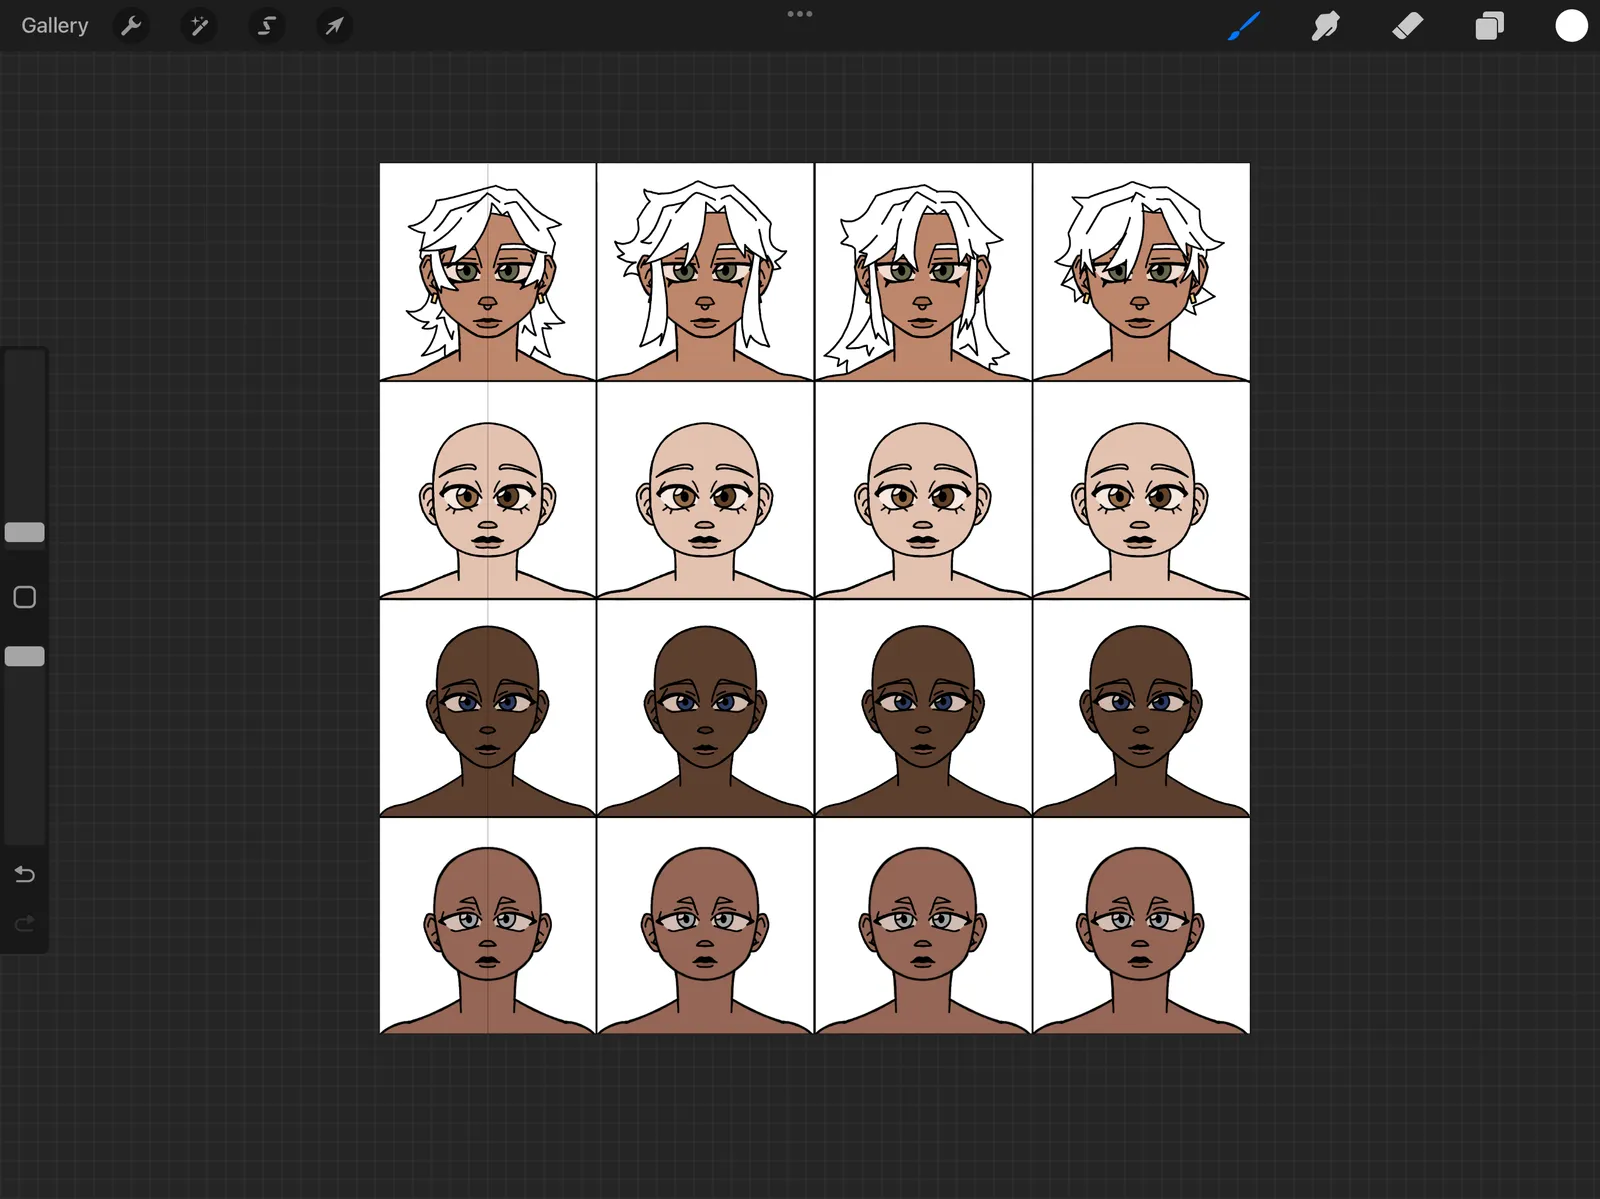Redo the last action

coord(25,923)
